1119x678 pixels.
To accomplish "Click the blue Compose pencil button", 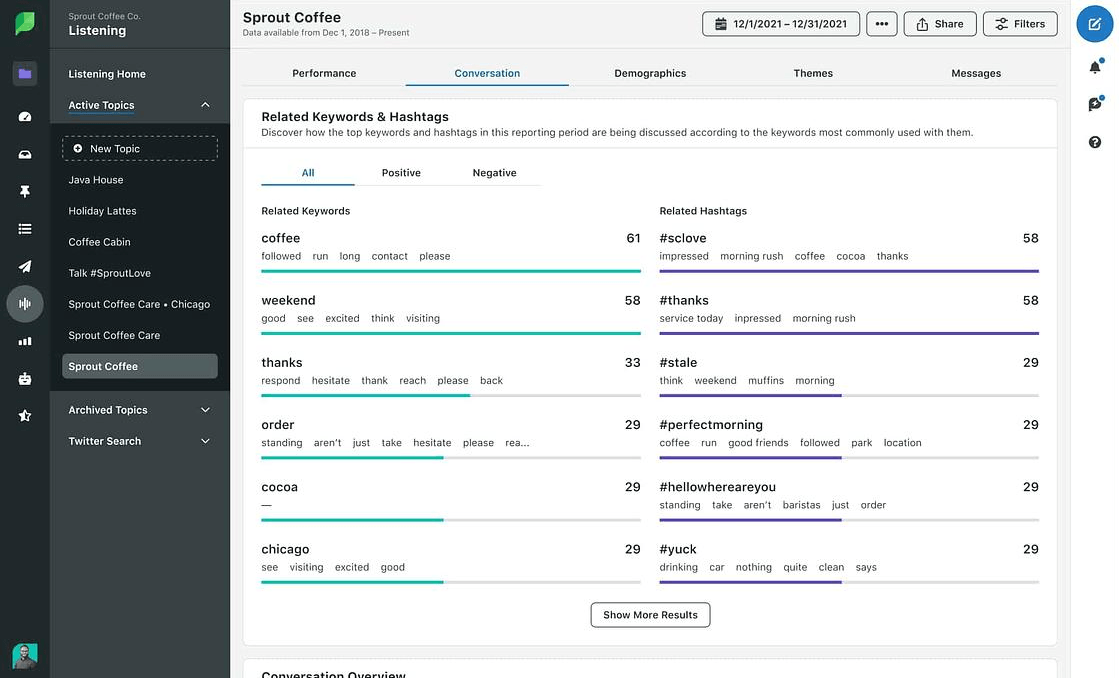I will pos(1095,24).
